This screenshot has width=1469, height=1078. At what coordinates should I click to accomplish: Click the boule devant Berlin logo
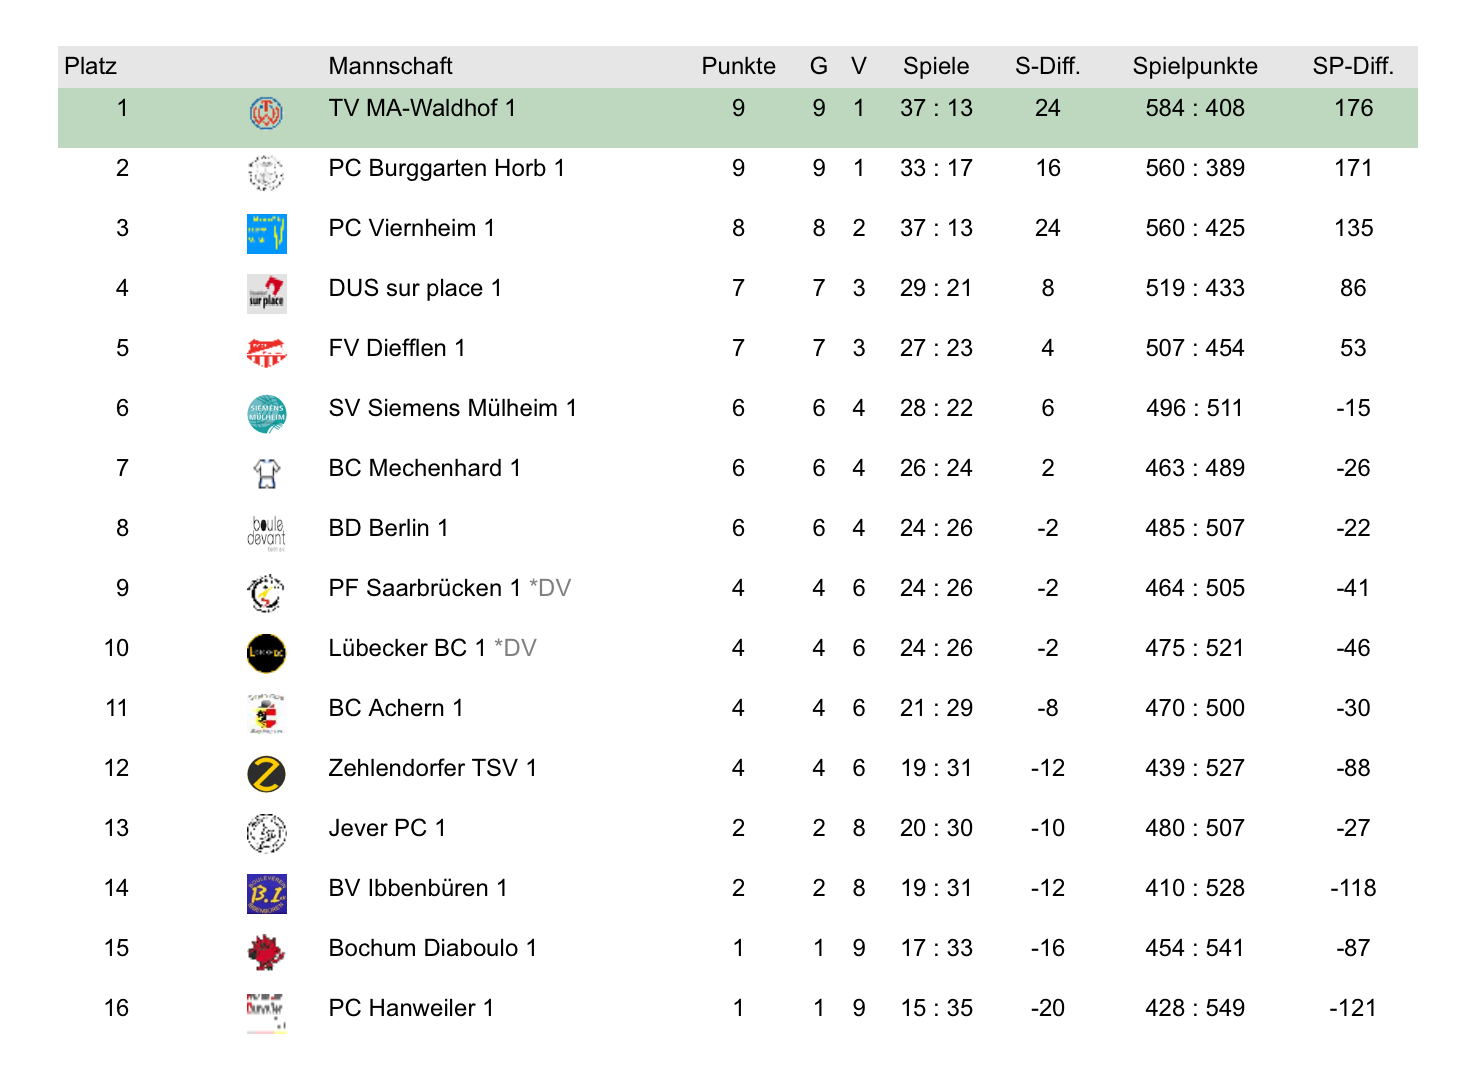coord(266,533)
